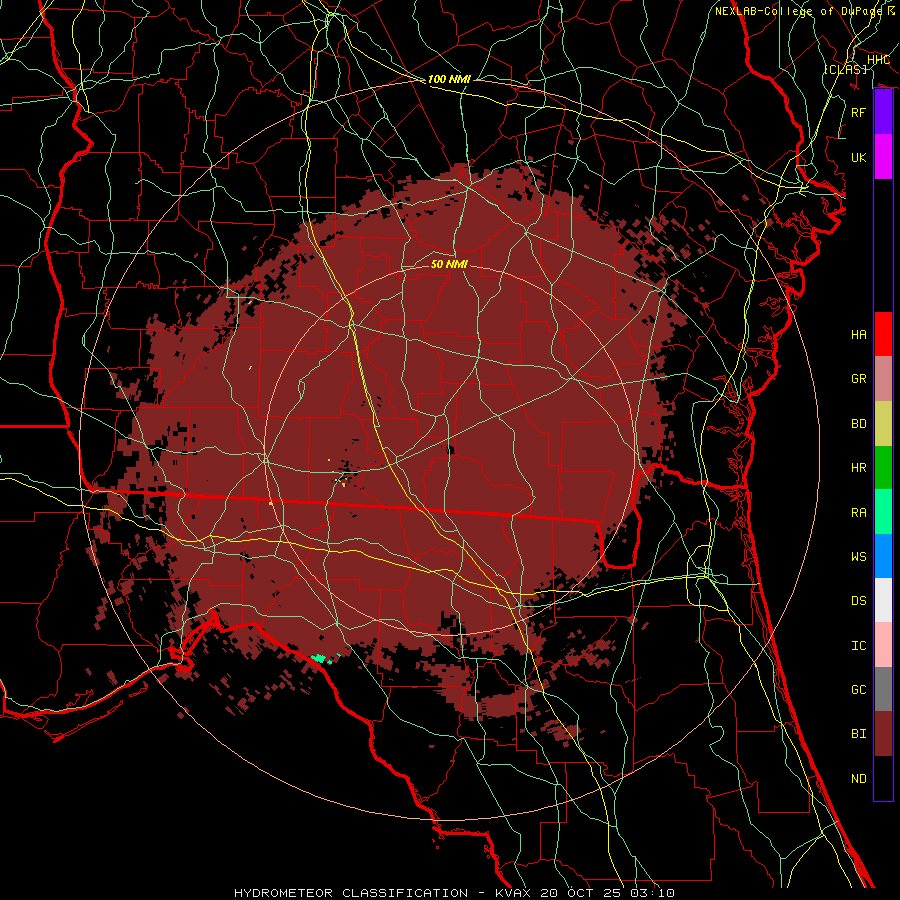The width and height of the screenshot is (900, 900).
Task: Click the BI legend label
Action: click(x=858, y=734)
